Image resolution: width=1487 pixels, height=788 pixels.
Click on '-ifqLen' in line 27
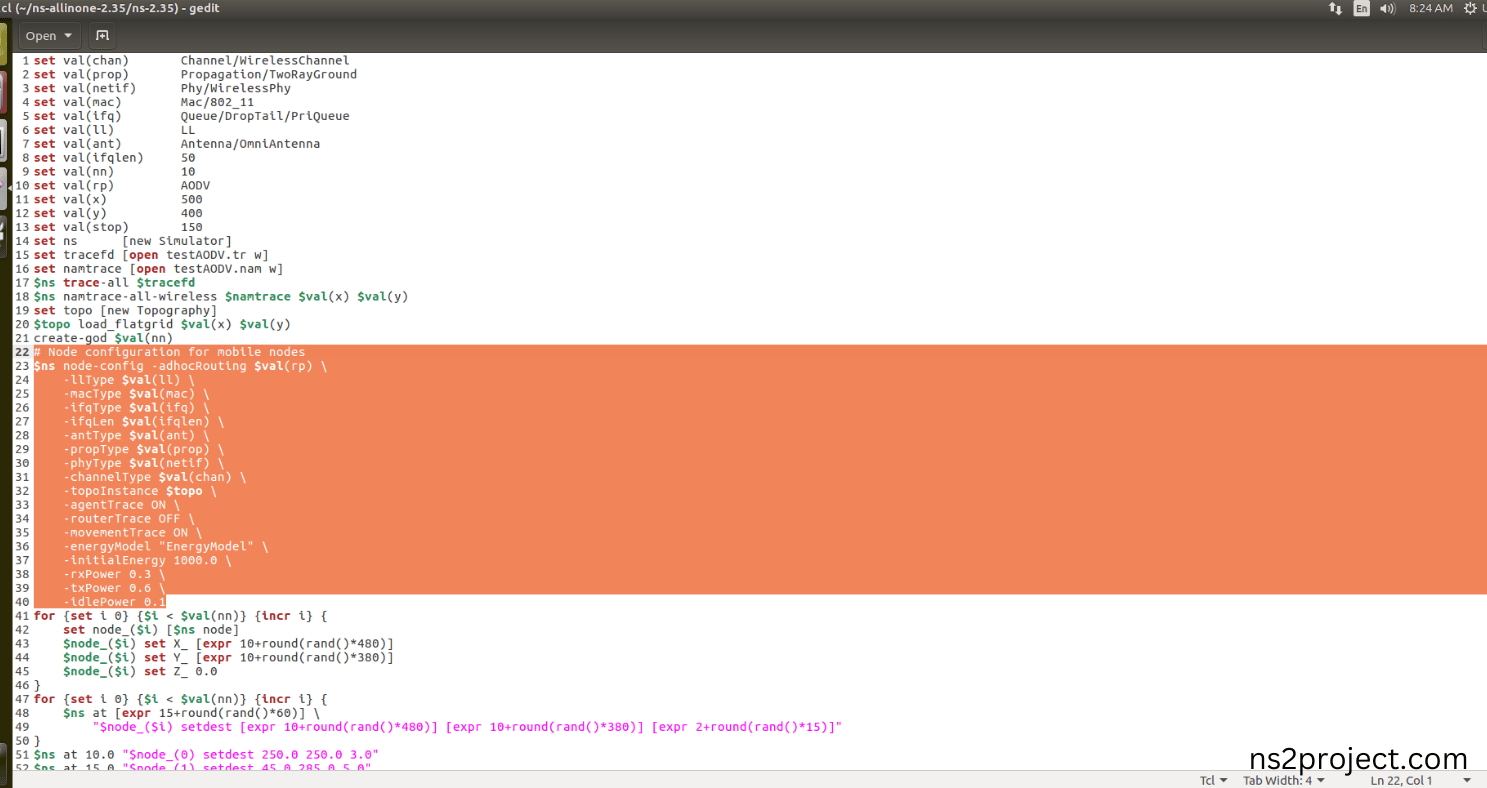click(88, 421)
